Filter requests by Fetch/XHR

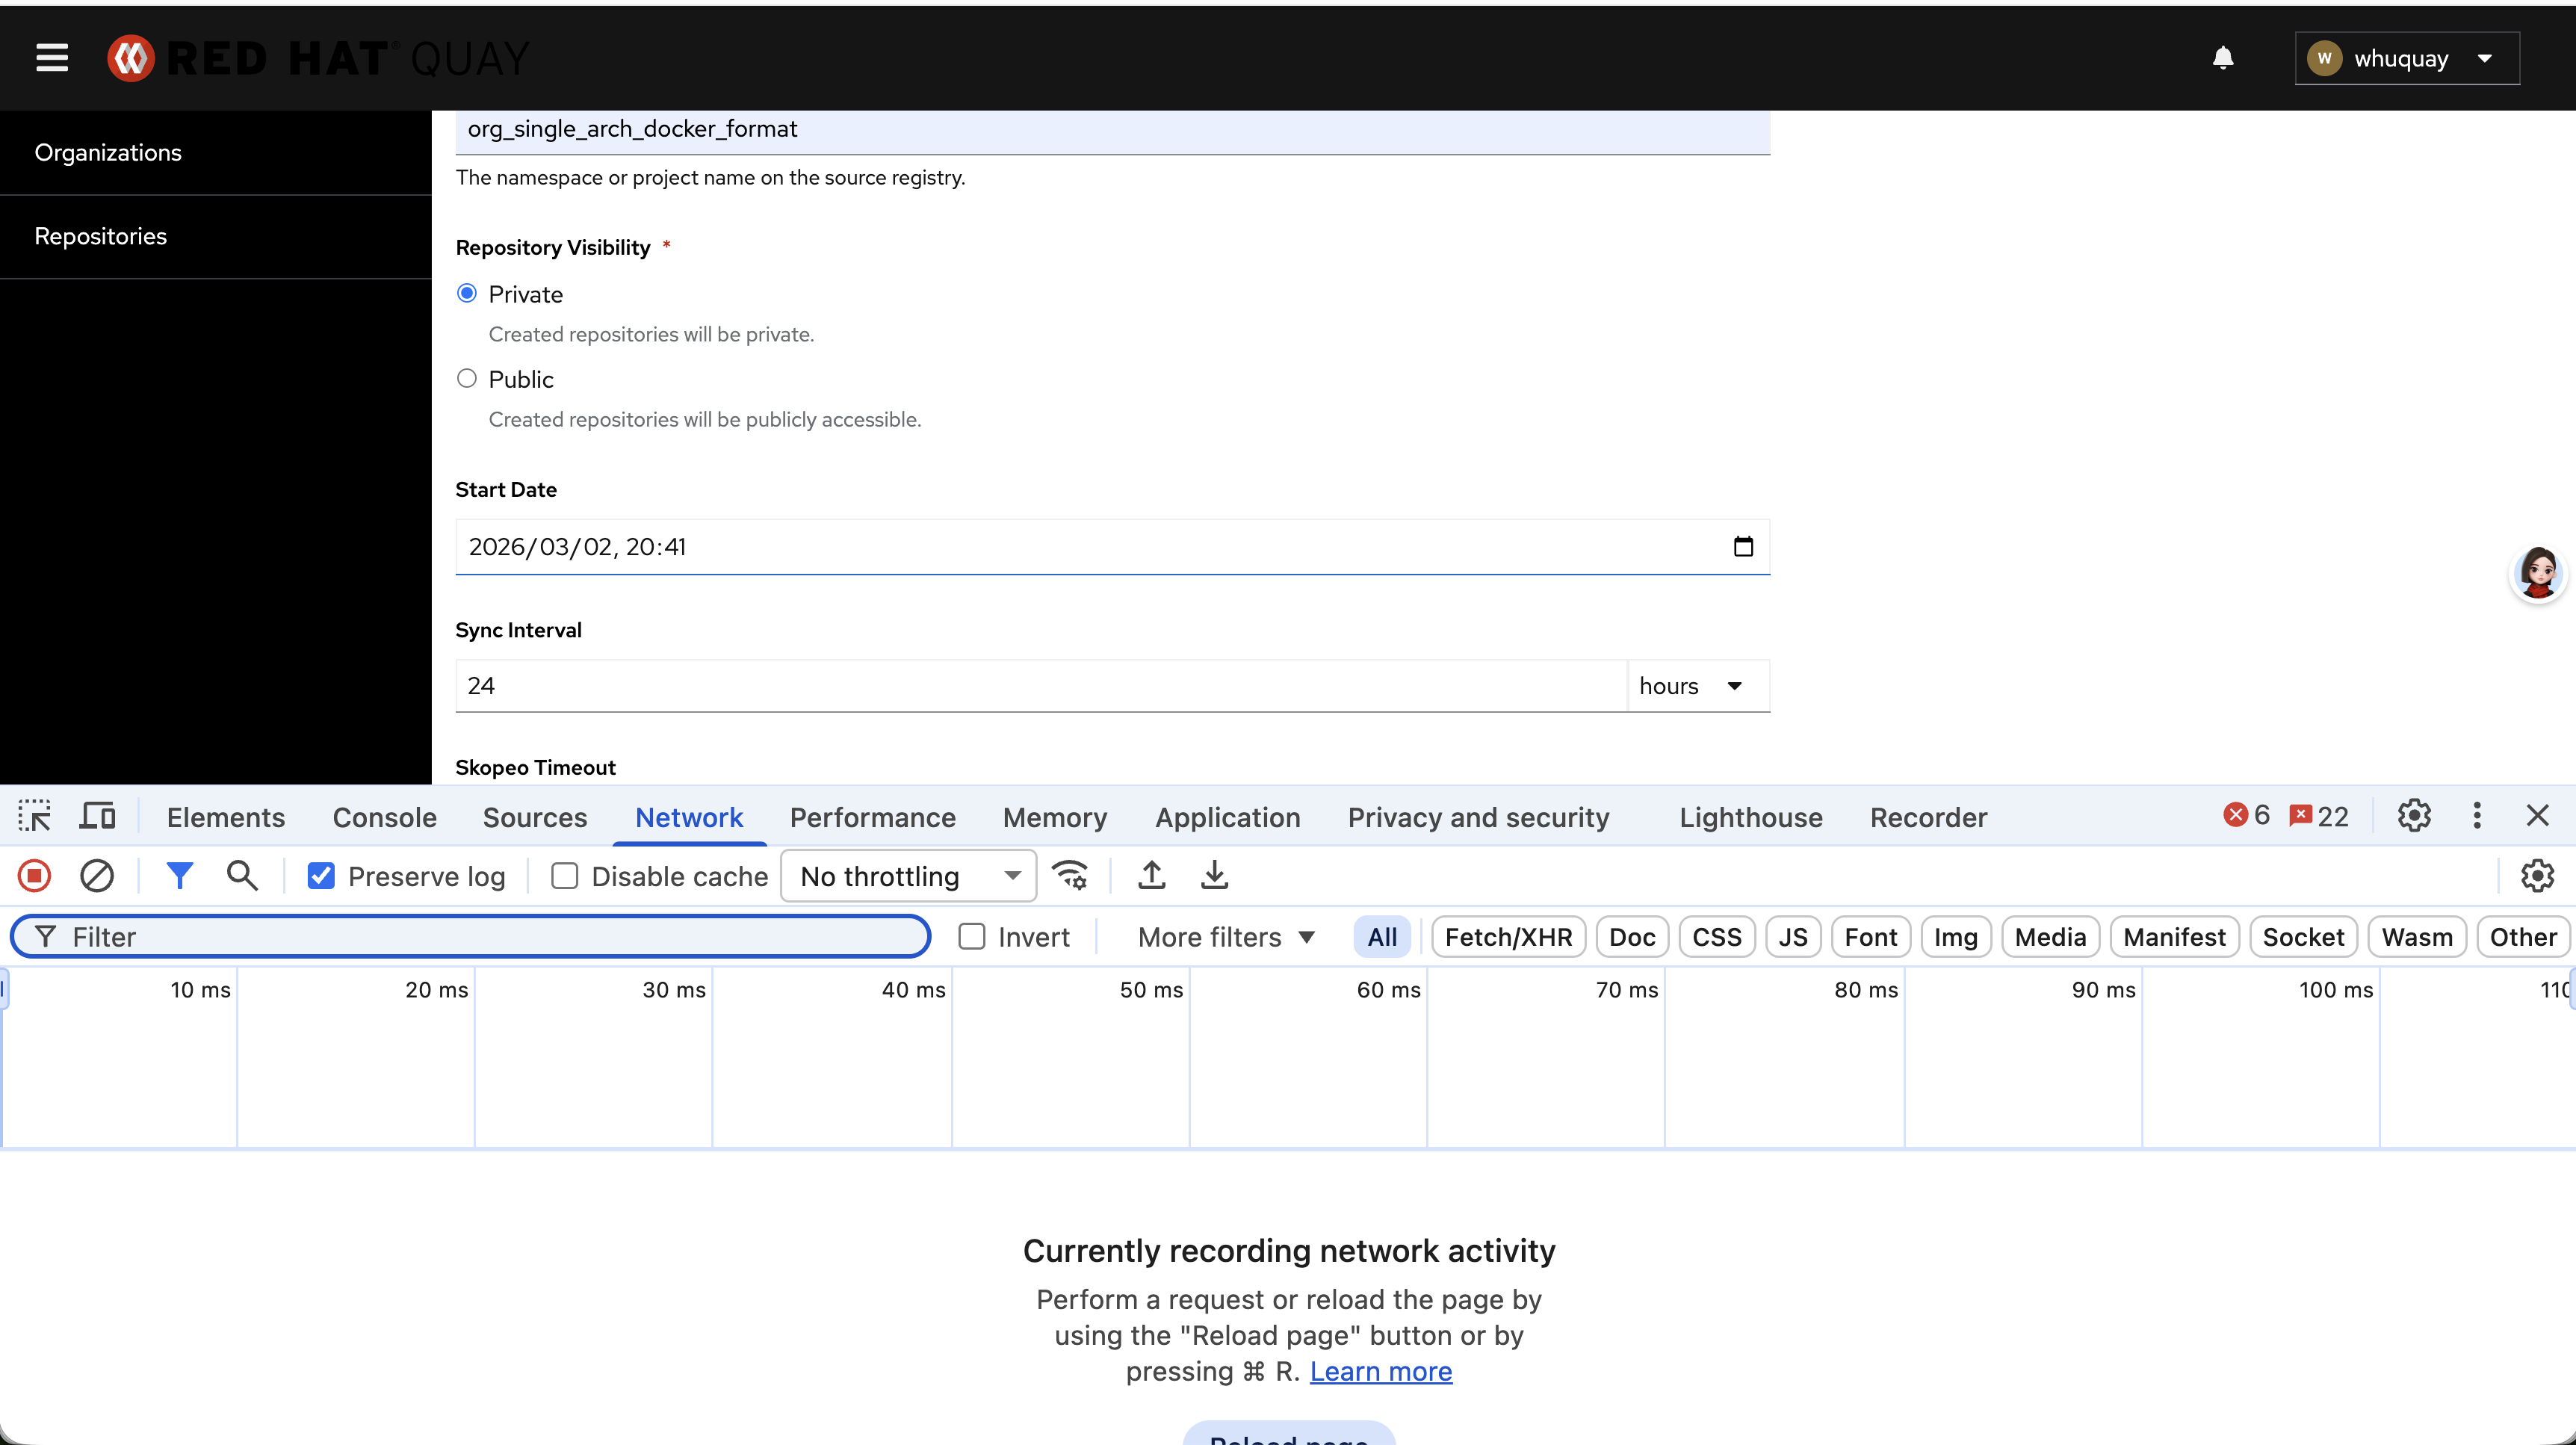click(x=1507, y=937)
